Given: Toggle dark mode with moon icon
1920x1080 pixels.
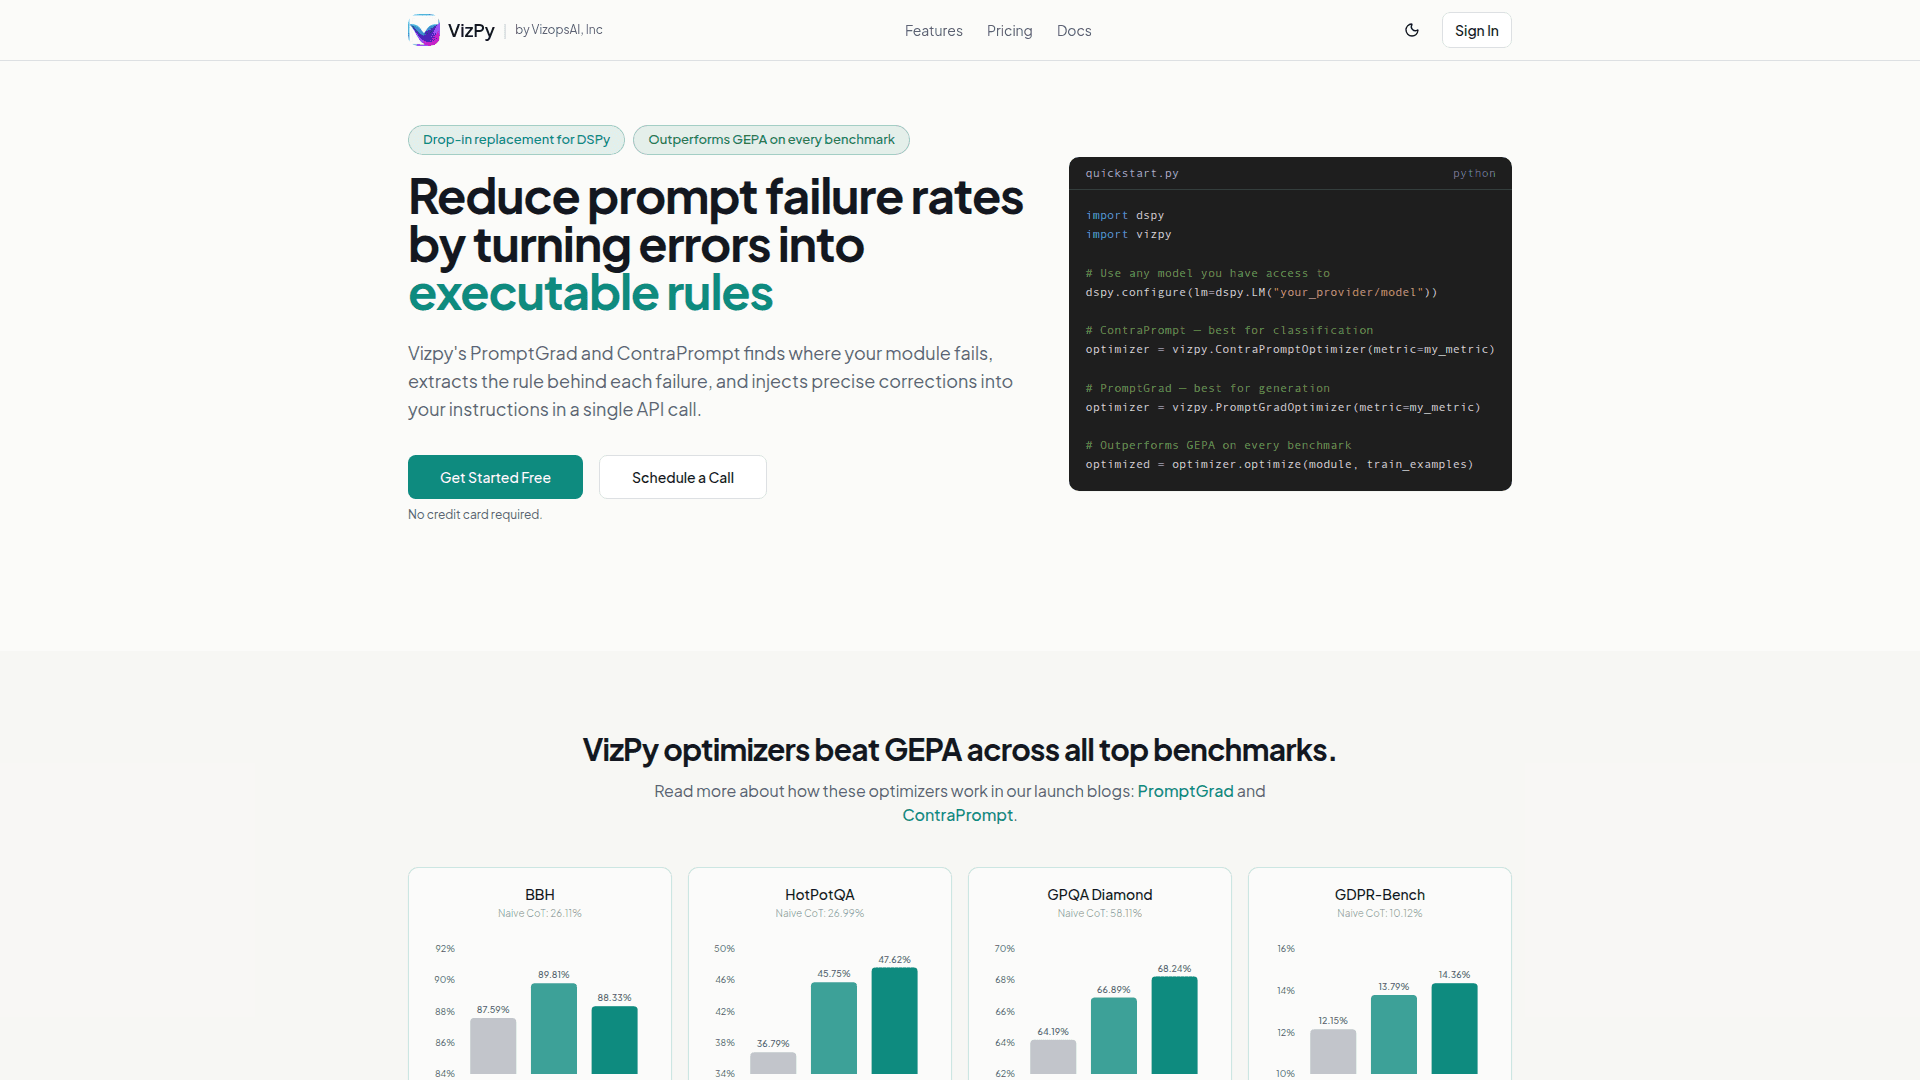Looking at the screenshot, I should tap(1412, 30).
